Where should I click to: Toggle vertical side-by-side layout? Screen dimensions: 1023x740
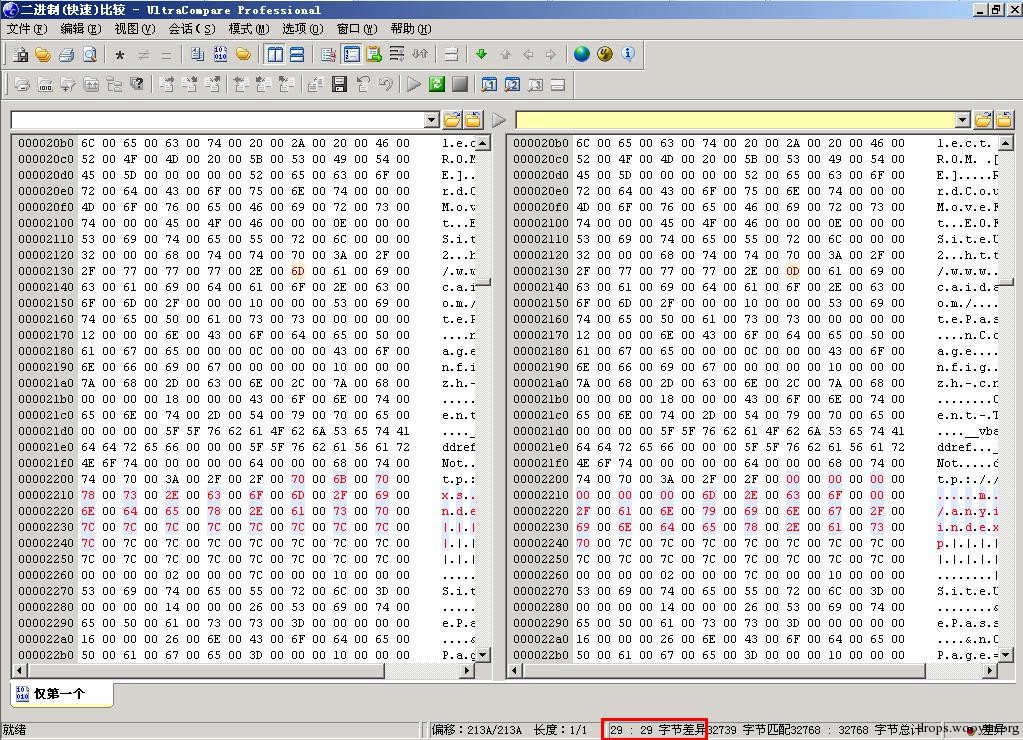(275, 54)
